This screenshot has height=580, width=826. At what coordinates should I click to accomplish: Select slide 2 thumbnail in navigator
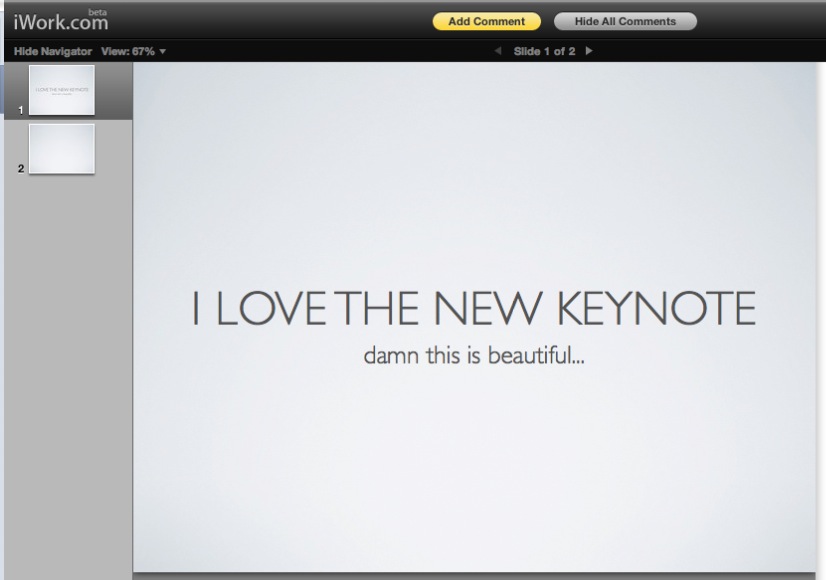point(62,149)
